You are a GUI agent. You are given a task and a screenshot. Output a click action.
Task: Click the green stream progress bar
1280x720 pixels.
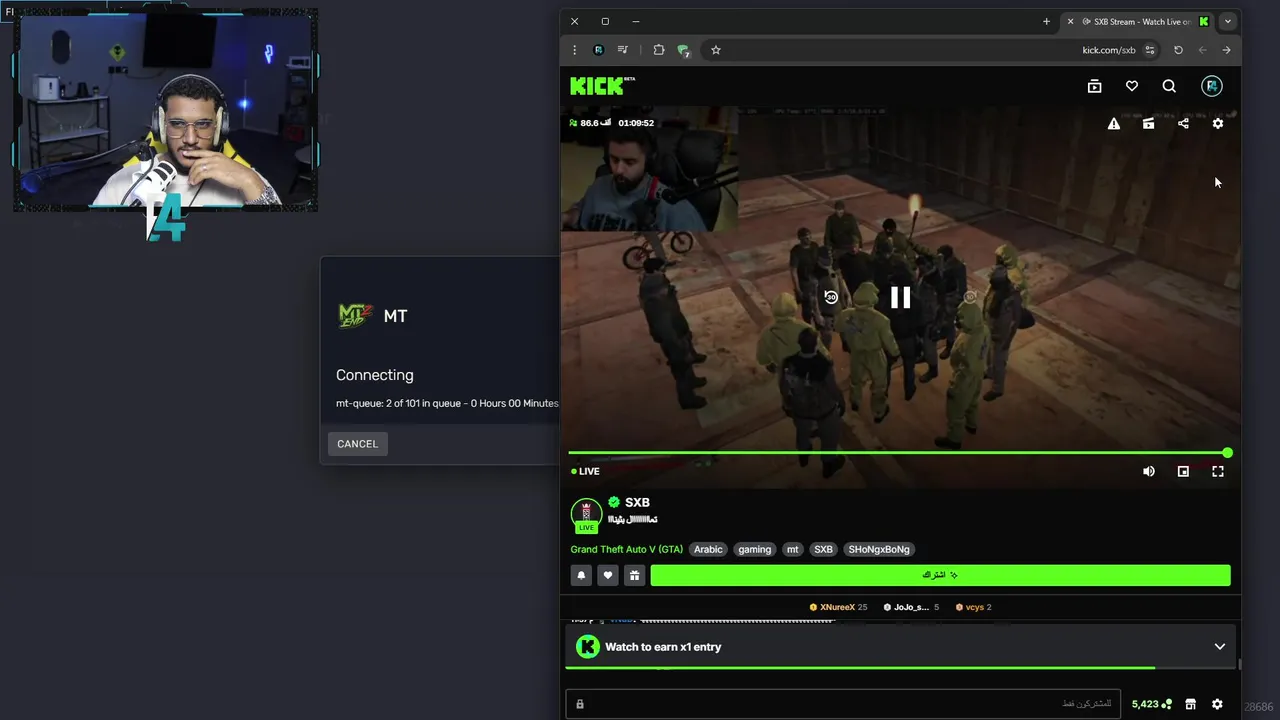(x=898, y=453)
